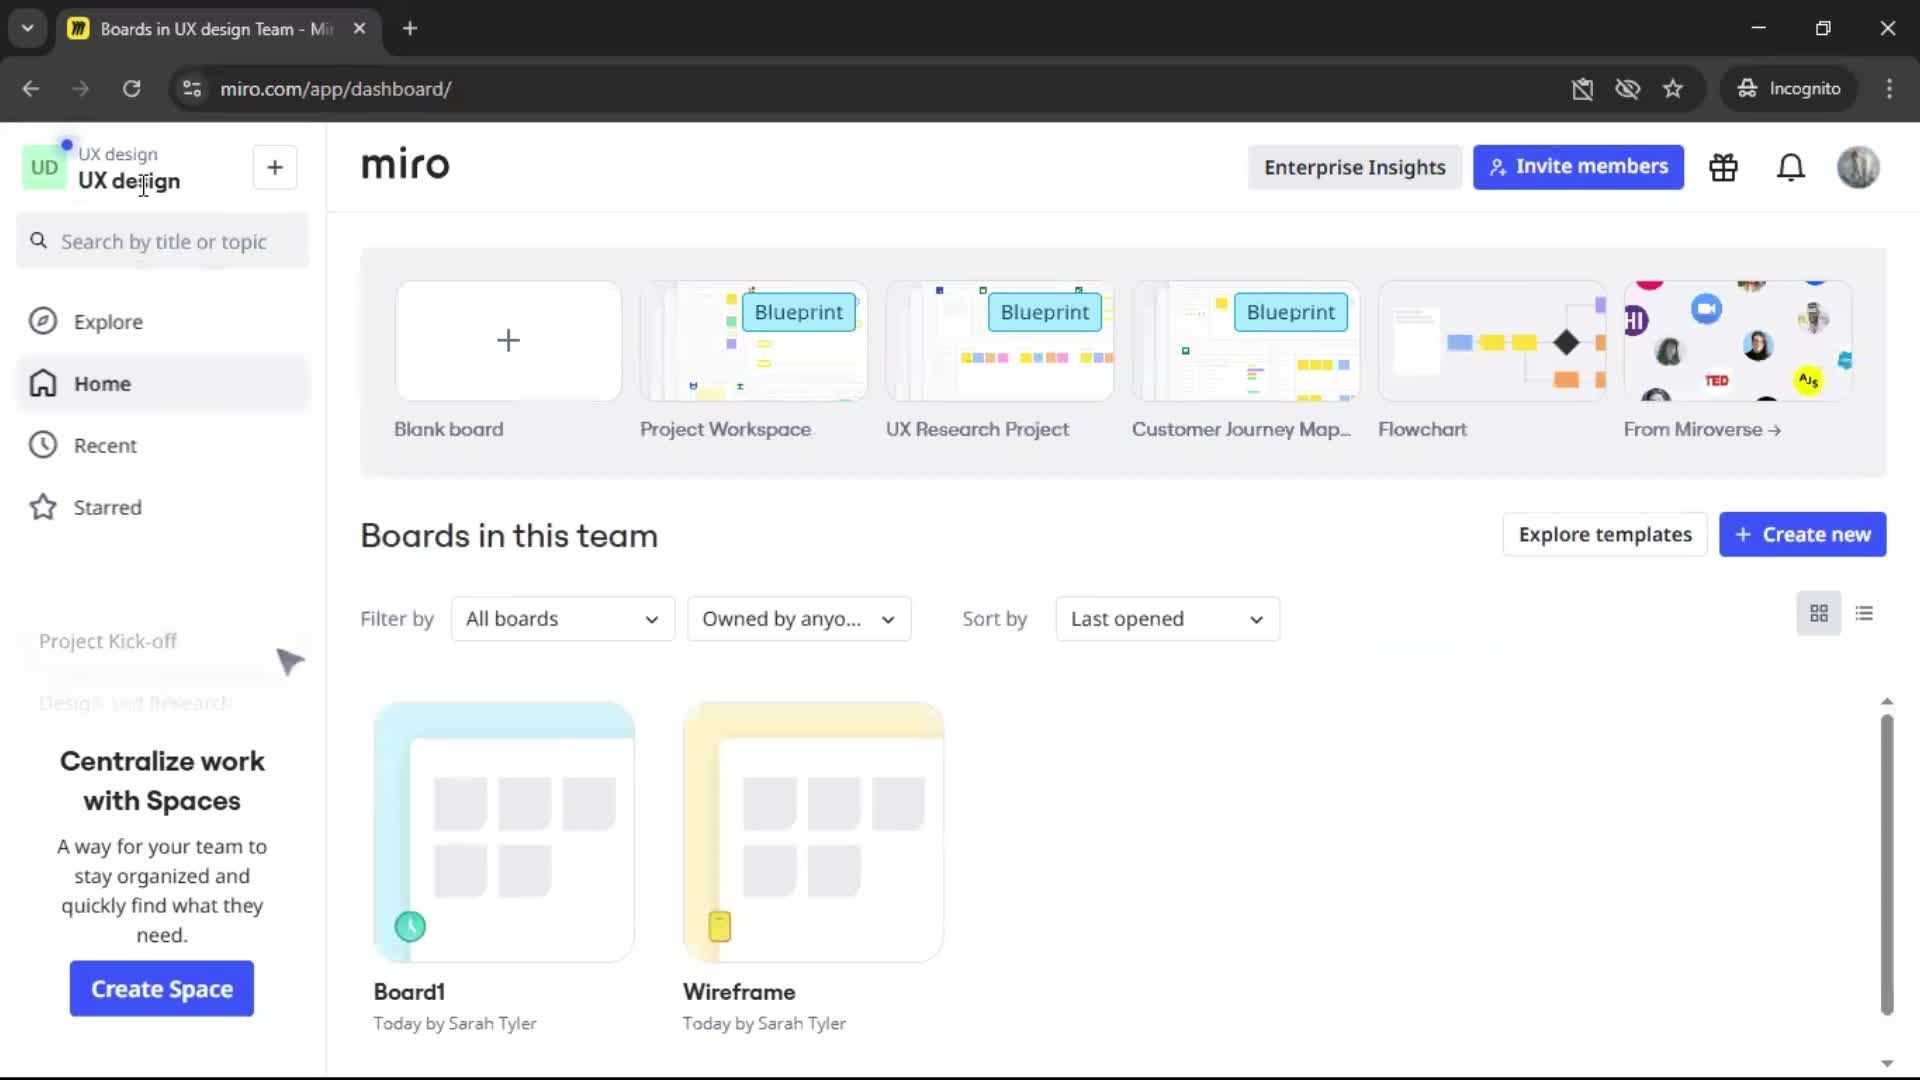Image resolution: width=1920 pixels, height=1080 pixels.
Task: Open the UX design team switcher
Action: coord(129,168)
